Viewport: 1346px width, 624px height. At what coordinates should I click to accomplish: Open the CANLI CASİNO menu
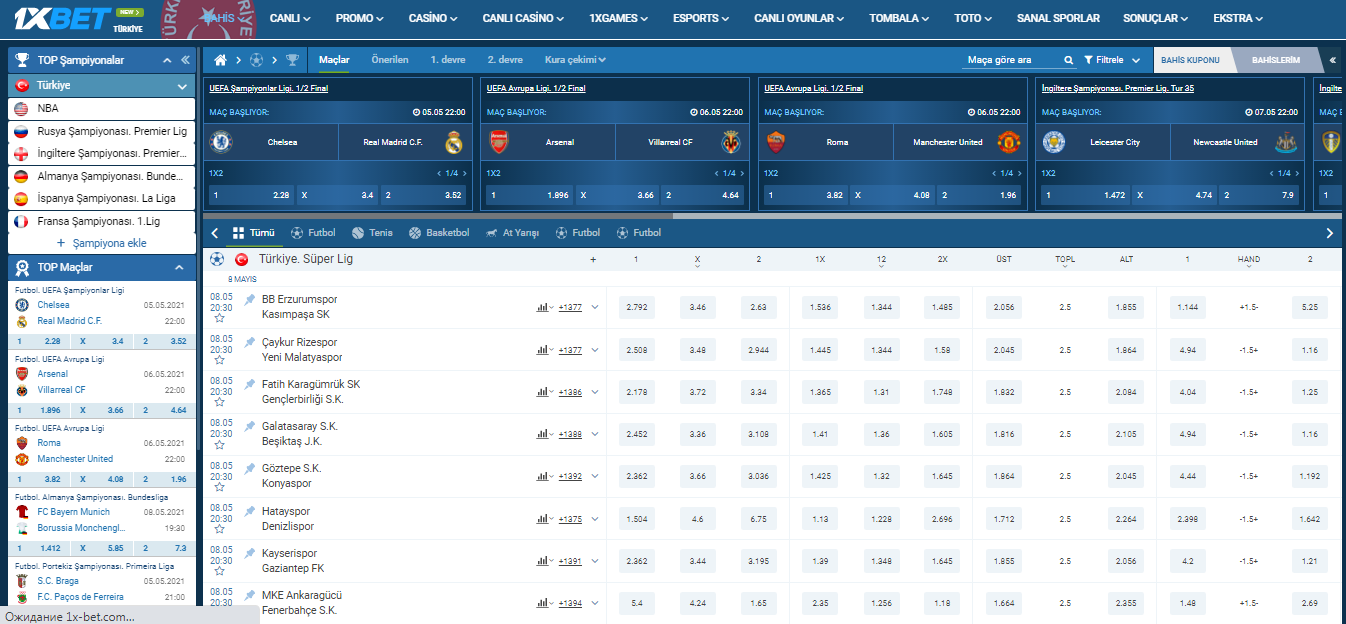(522, 18)
